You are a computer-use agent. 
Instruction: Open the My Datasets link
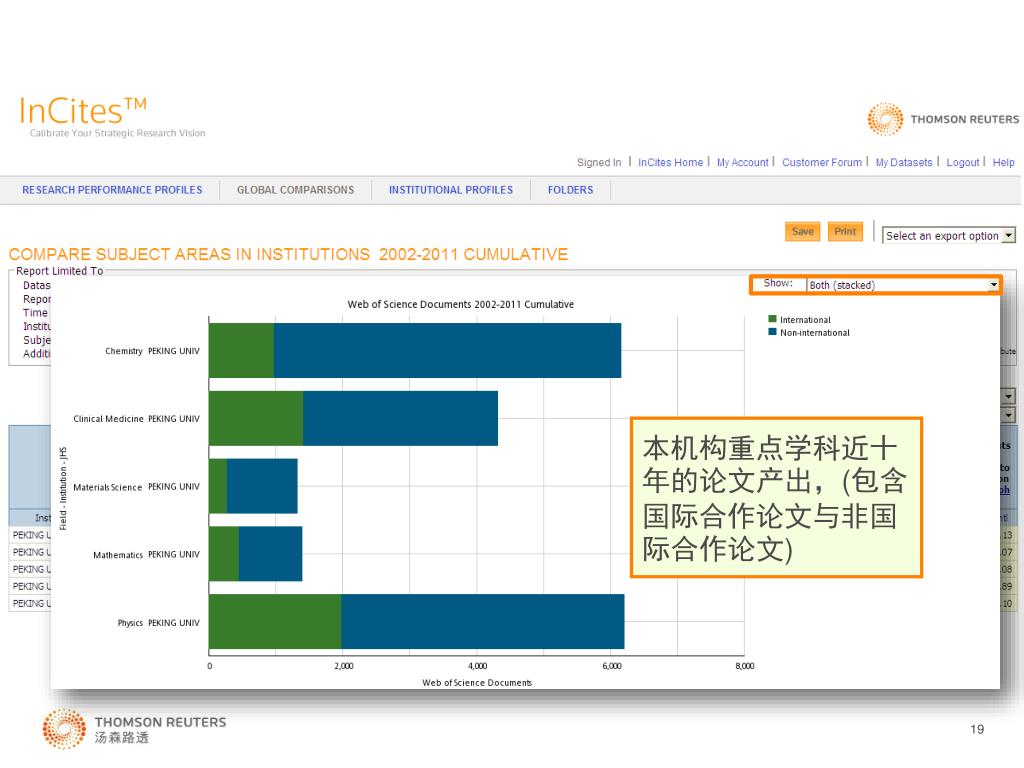(x=904, y=163)
